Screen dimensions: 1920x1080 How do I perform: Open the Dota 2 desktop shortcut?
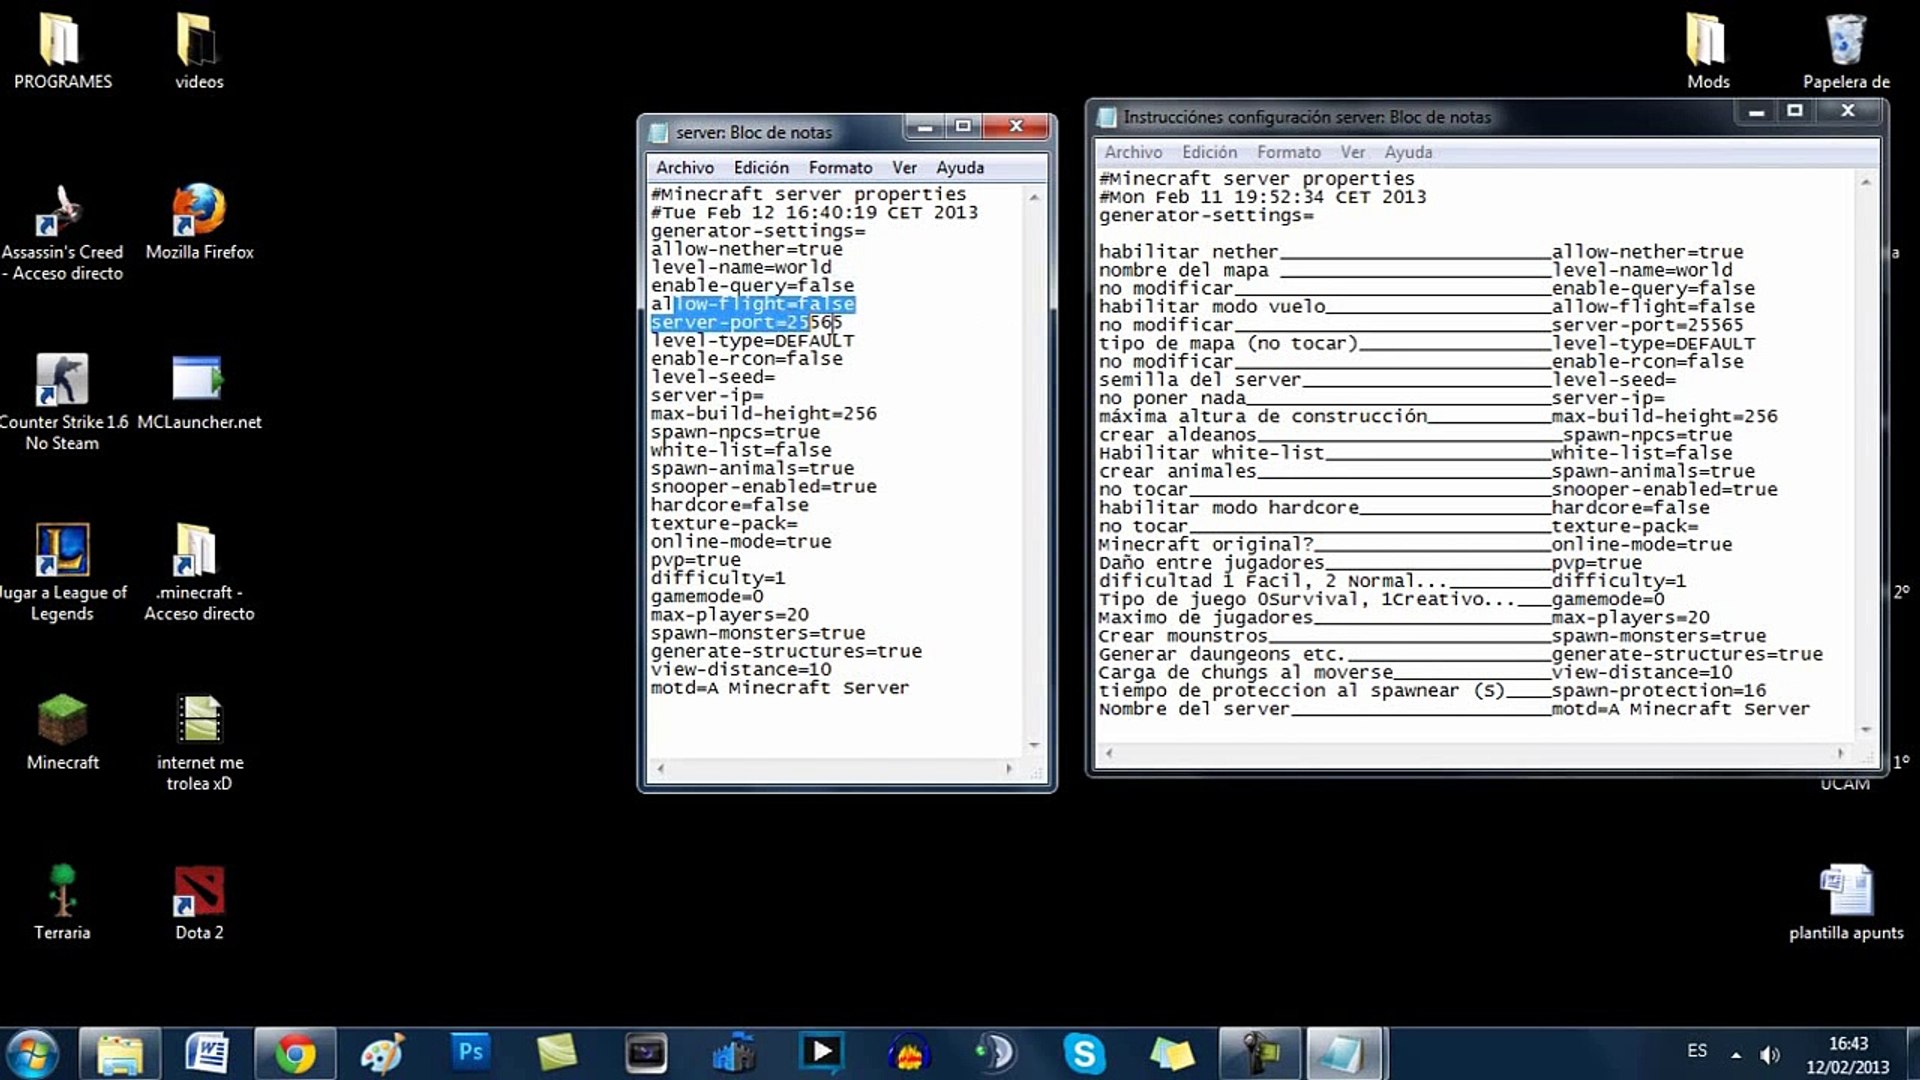pos(199,891)
